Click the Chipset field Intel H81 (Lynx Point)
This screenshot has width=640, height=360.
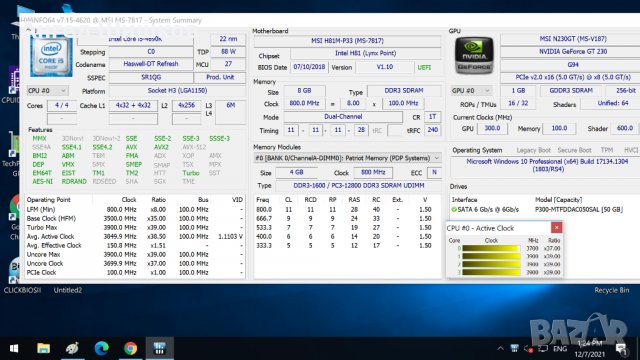pos(365,53)
